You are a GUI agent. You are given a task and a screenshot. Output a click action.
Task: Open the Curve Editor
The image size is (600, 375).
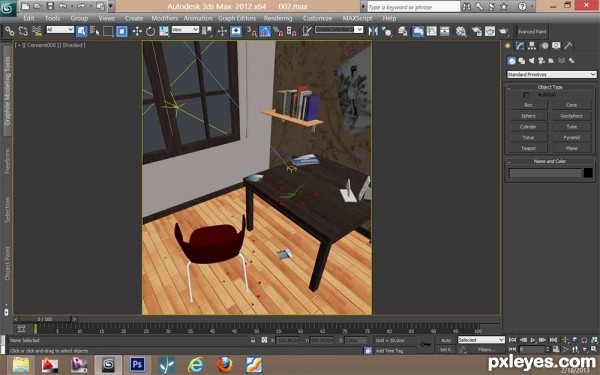(x=431, y=31)
